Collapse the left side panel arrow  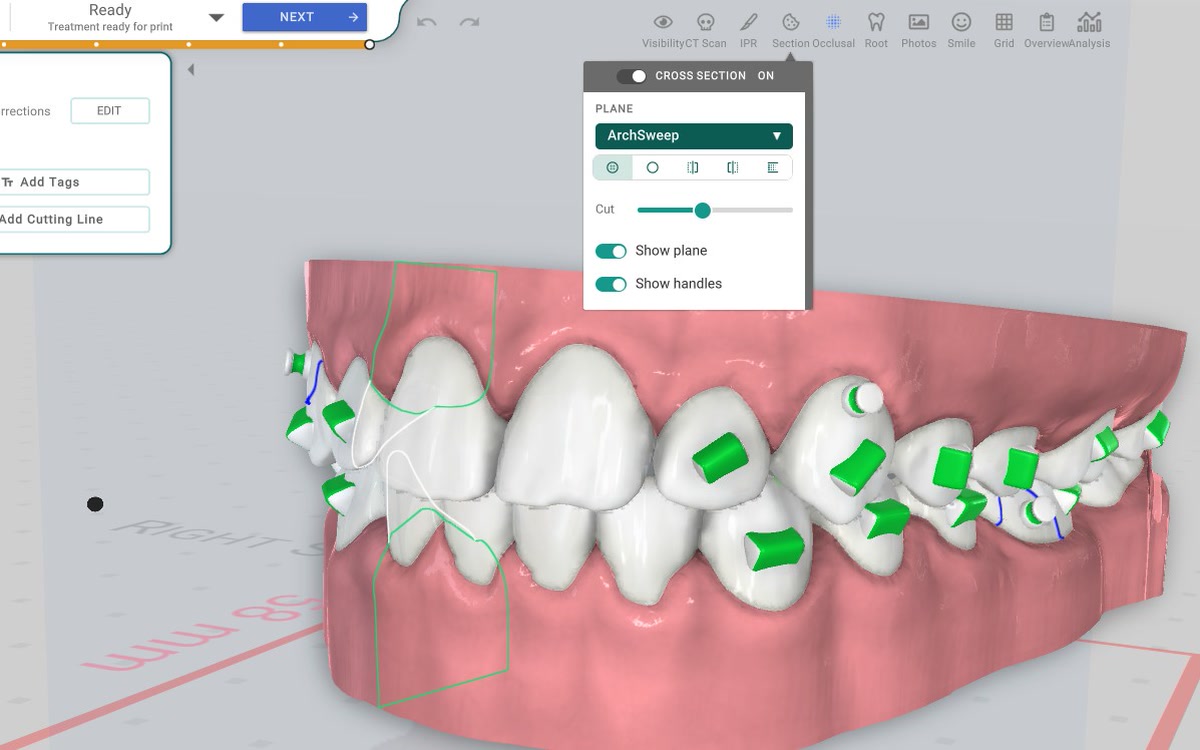(x=190, y=70)
